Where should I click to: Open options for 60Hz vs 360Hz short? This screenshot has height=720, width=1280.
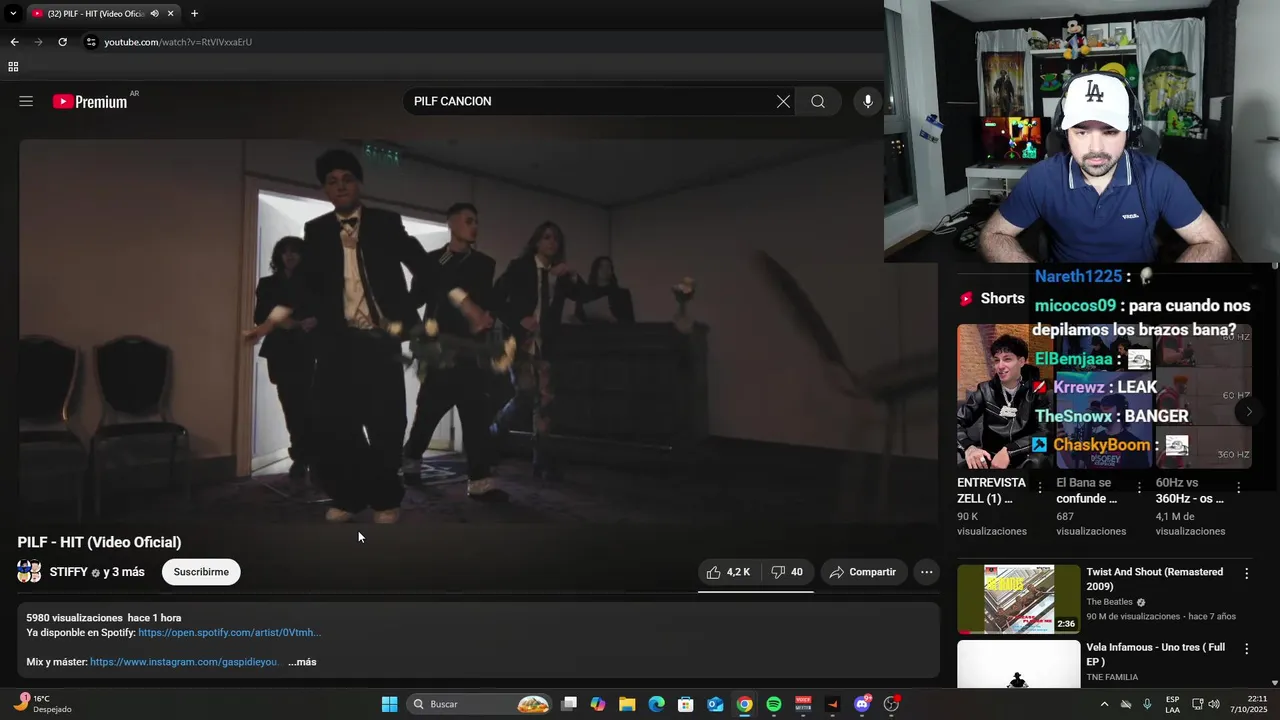(1238, 488)
